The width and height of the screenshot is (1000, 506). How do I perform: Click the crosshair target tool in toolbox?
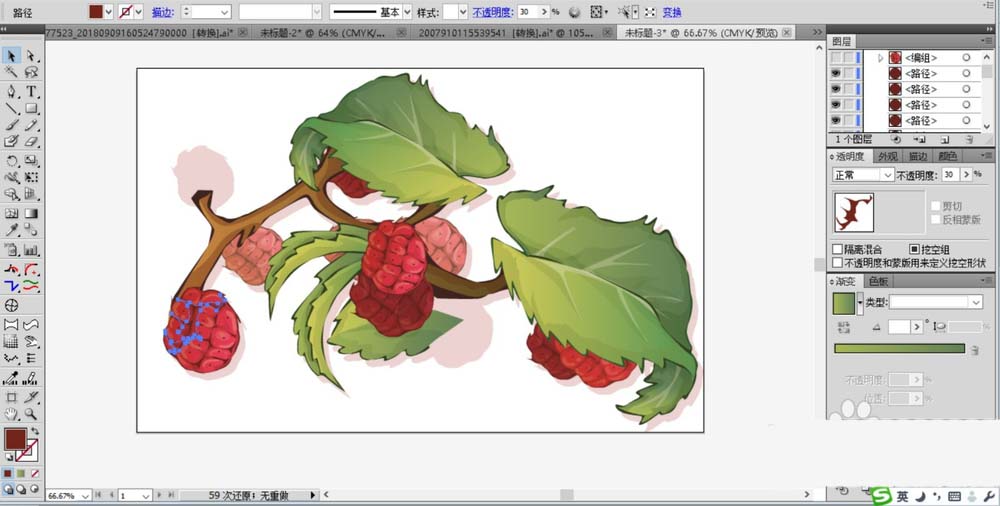(x=11, y=305)
